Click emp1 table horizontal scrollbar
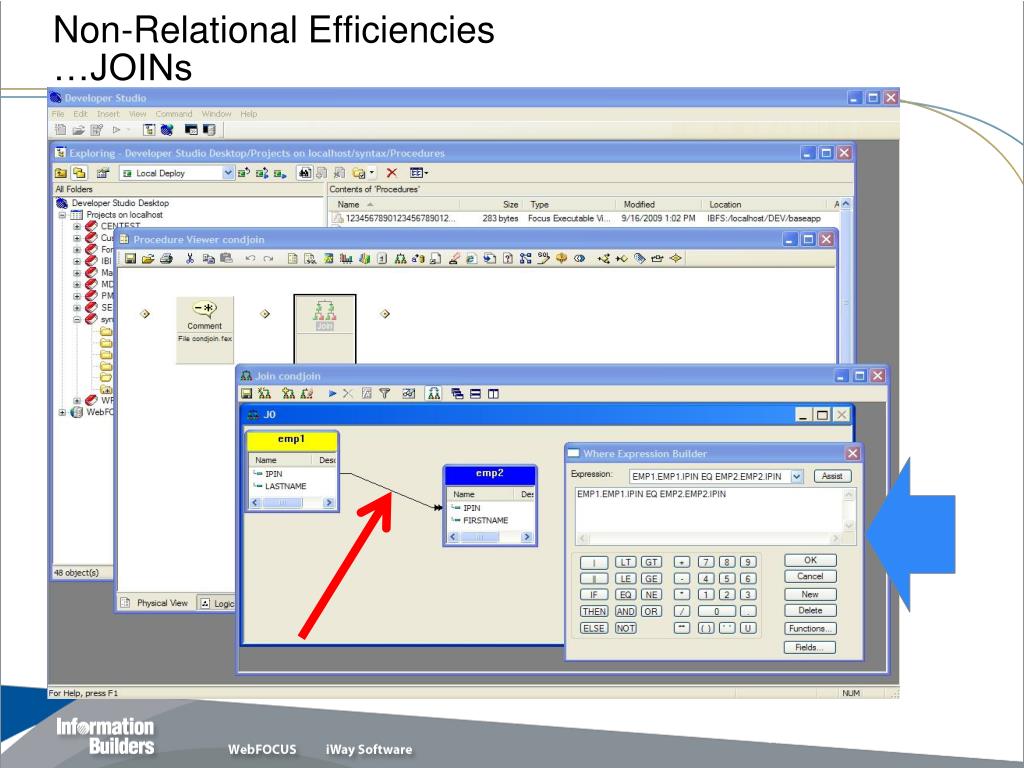 click(x=292, y=503)
